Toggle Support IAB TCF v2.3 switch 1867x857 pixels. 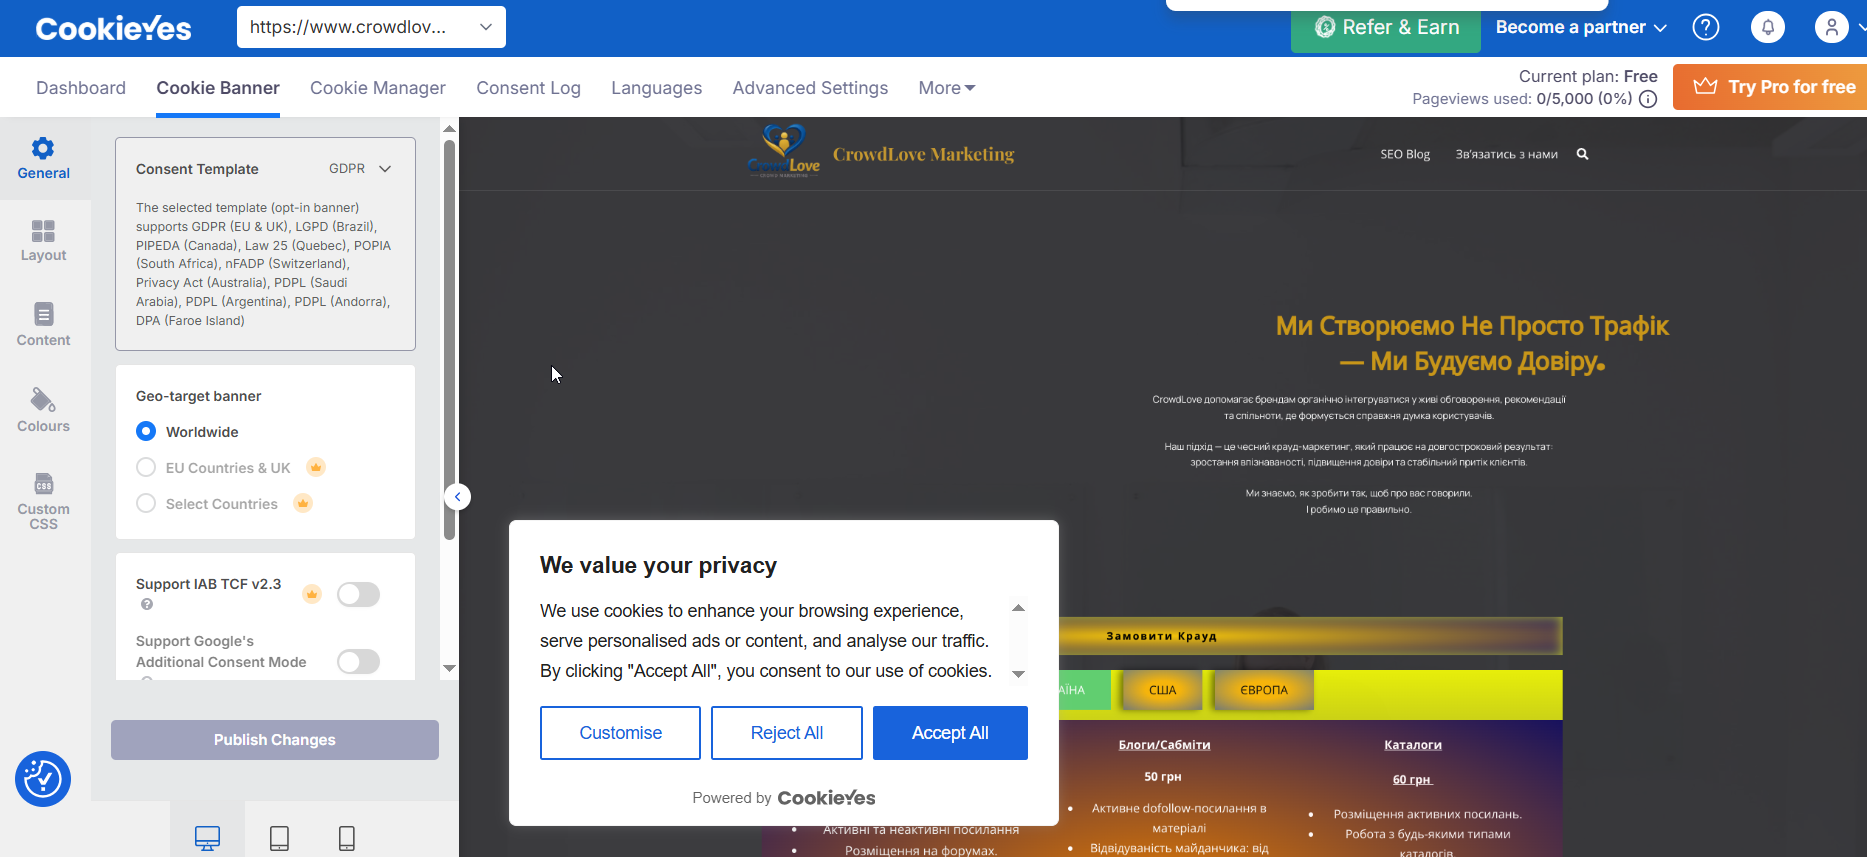click(x=358, y=594)
